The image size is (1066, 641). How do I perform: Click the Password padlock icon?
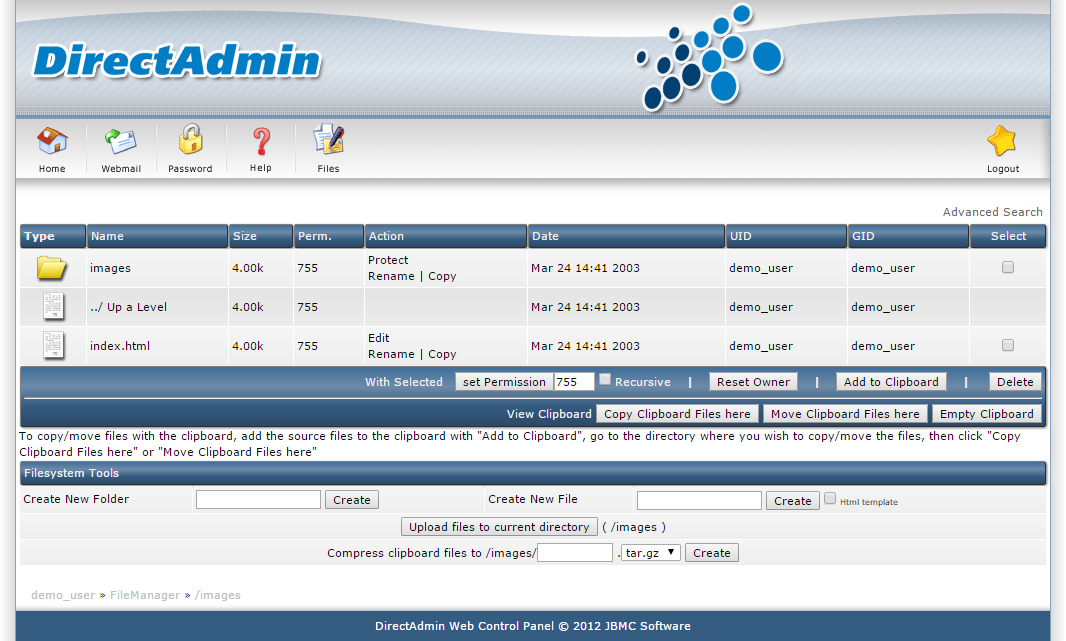tap(190, 140)
